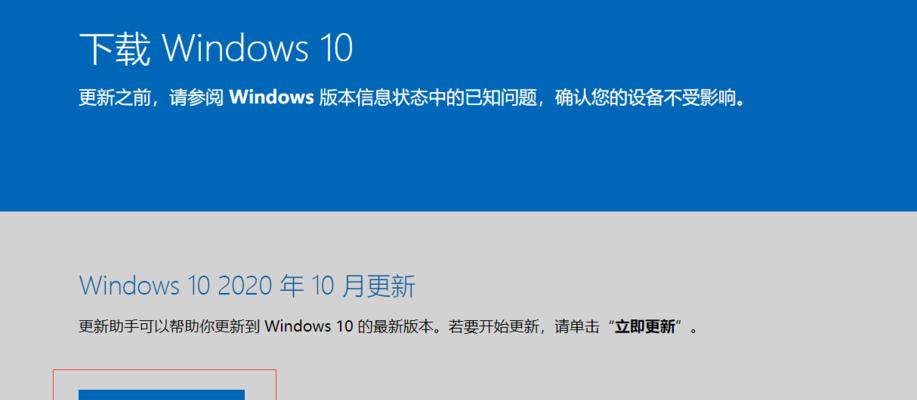Click the word Windows in the large title
917x400 pixels.
click(235, 49)
